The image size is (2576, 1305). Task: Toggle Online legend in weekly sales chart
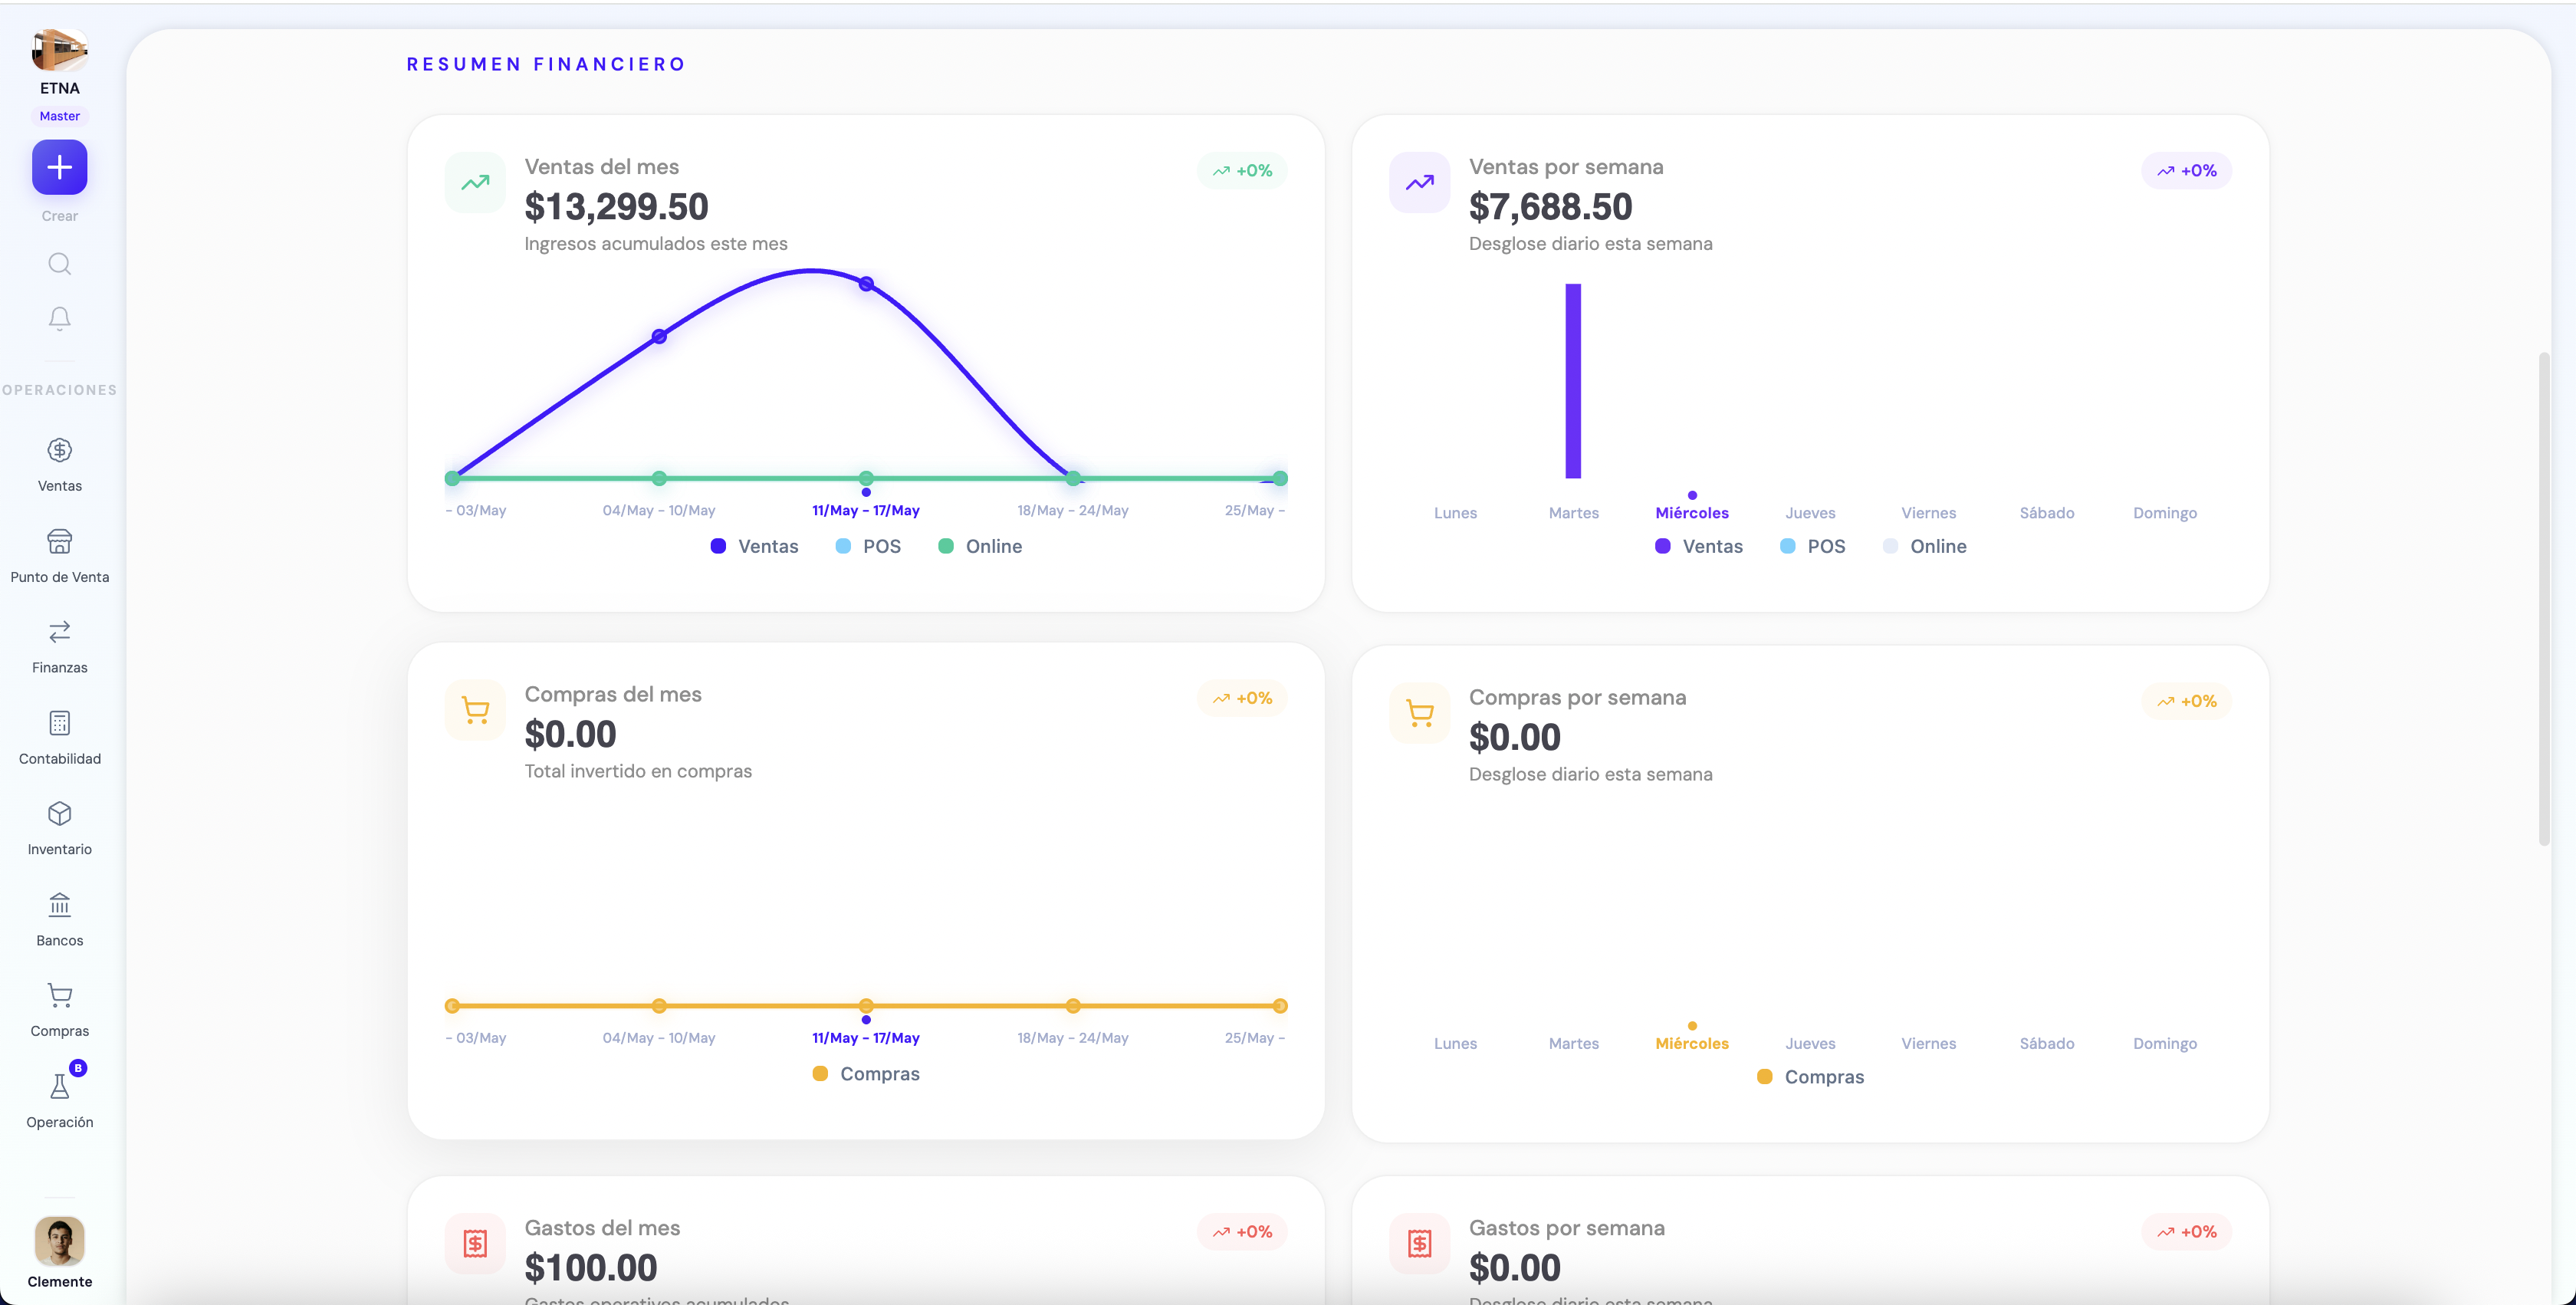pyautogui.click(x=1925, y=546)
